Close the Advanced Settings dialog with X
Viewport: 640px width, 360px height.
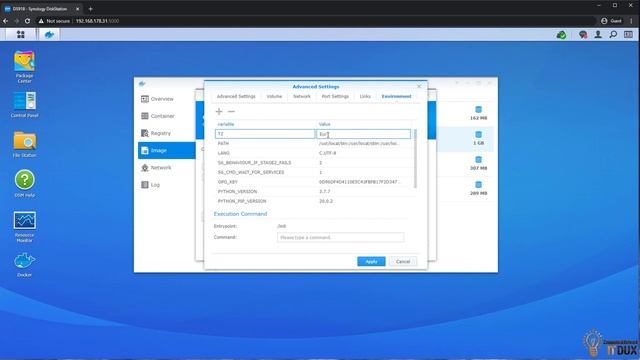pyautogui.click(x=419, y=87)
